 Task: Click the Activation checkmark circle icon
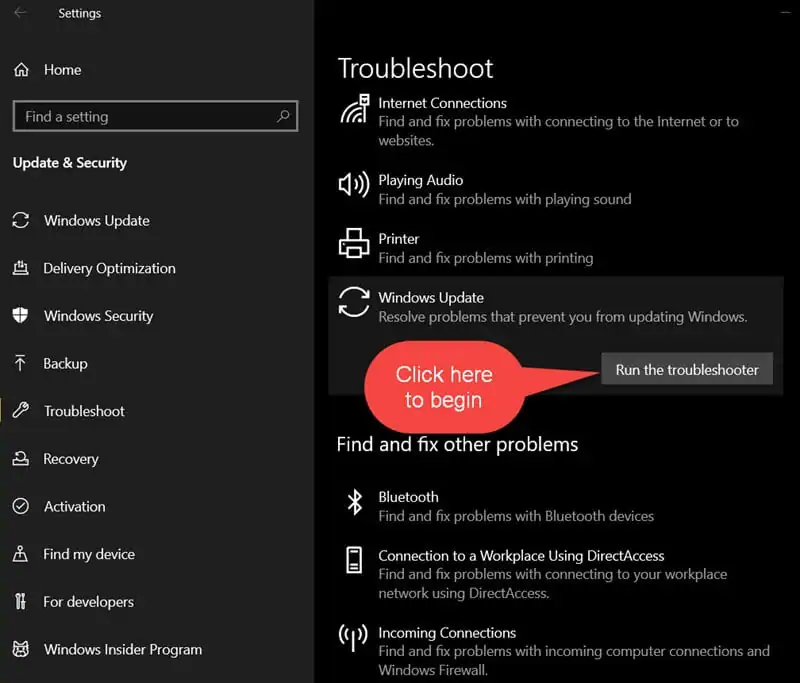point(20,506)
